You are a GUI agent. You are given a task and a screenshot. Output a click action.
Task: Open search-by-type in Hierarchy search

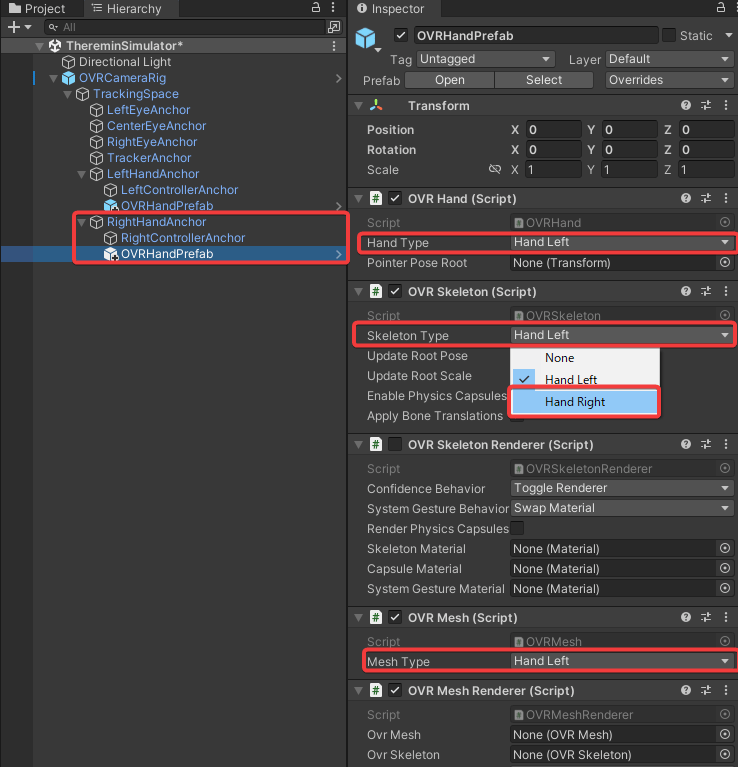point(334,27)
